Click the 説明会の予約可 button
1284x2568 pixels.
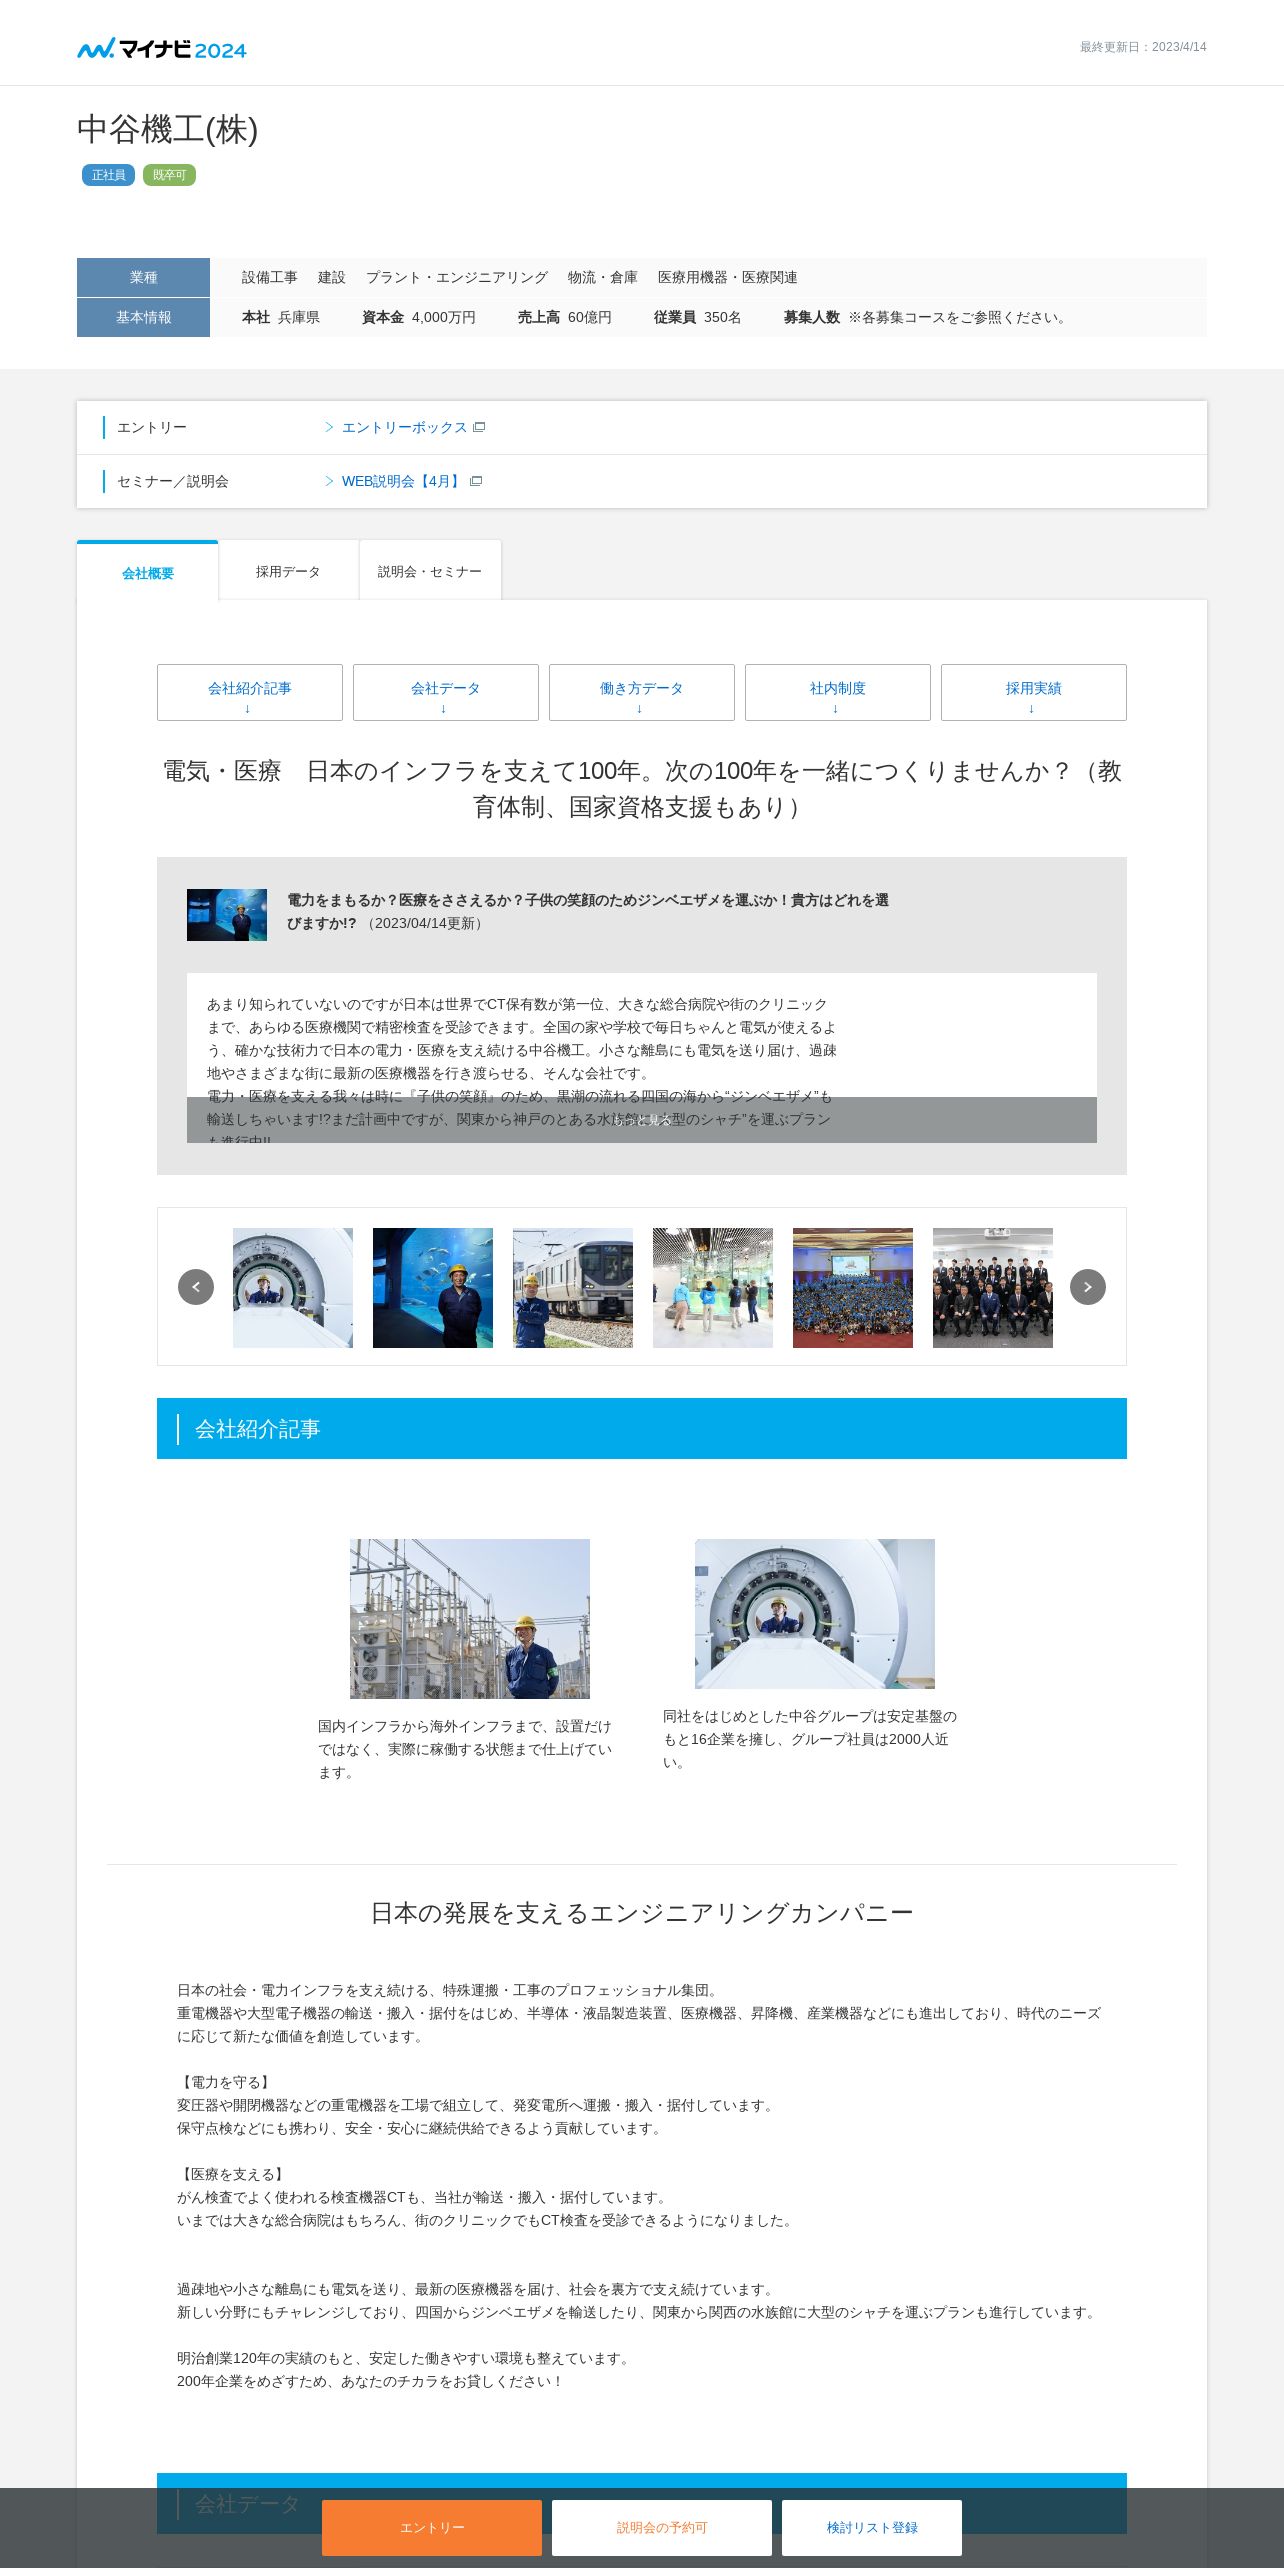coord(662,2528)
